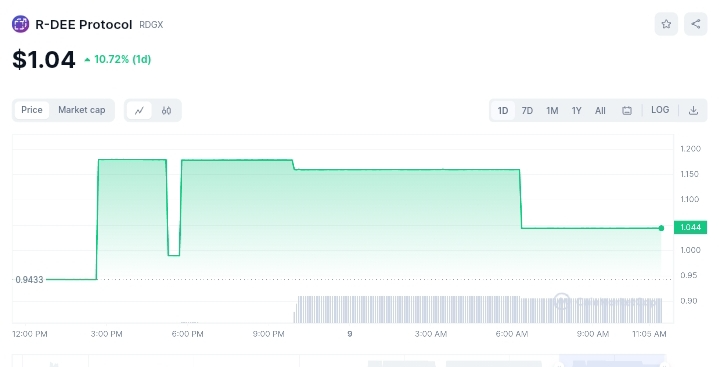Choose the 1Y time range
The width and height of the screenshot is (719, 367).
pos(576,111)
